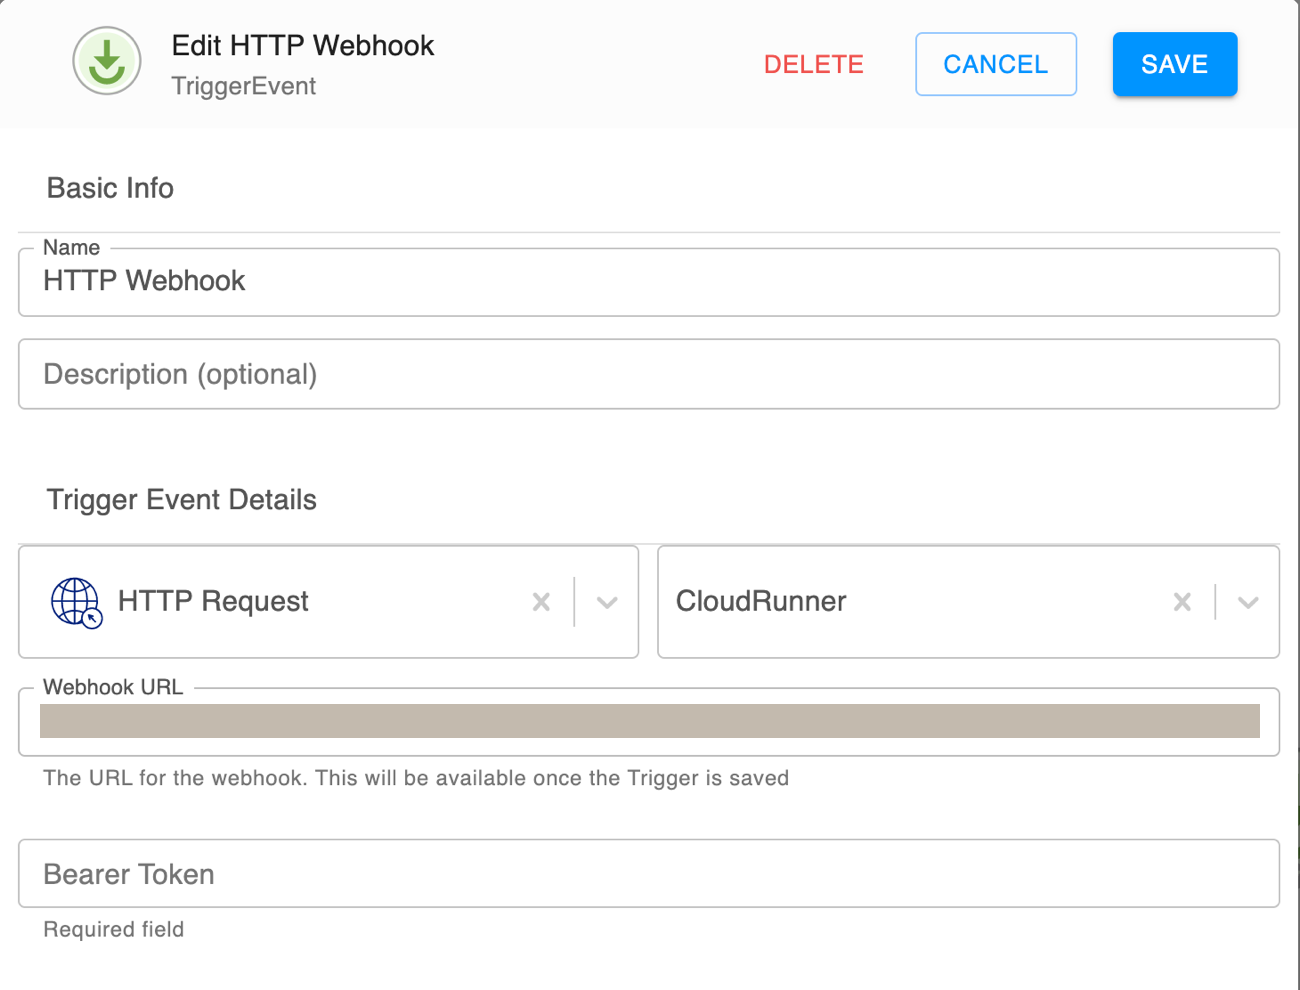Select the Webhook URL field
This screenshot has height=990, width=1300.
[649, 720]
